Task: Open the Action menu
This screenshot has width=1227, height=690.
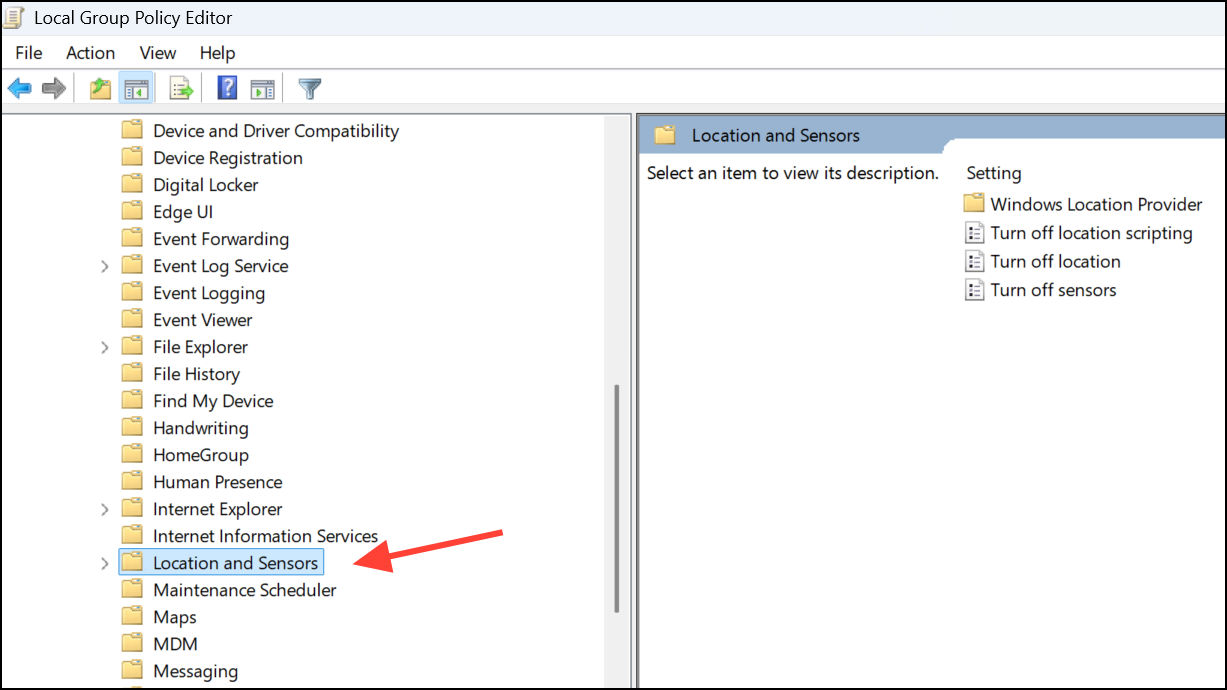Action: pyautogui.click(x=91, y=53)
